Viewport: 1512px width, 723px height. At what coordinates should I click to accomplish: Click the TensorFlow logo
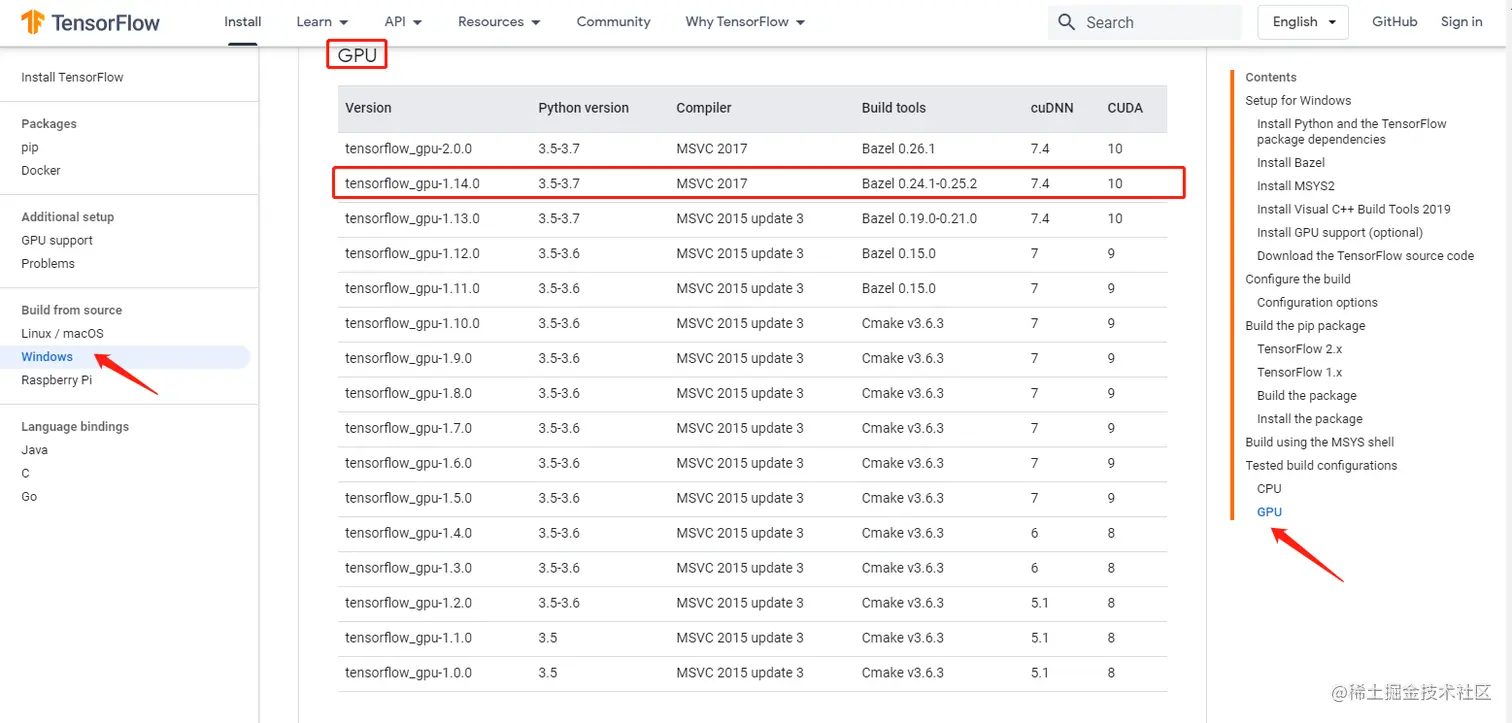(x=90, y=22)
